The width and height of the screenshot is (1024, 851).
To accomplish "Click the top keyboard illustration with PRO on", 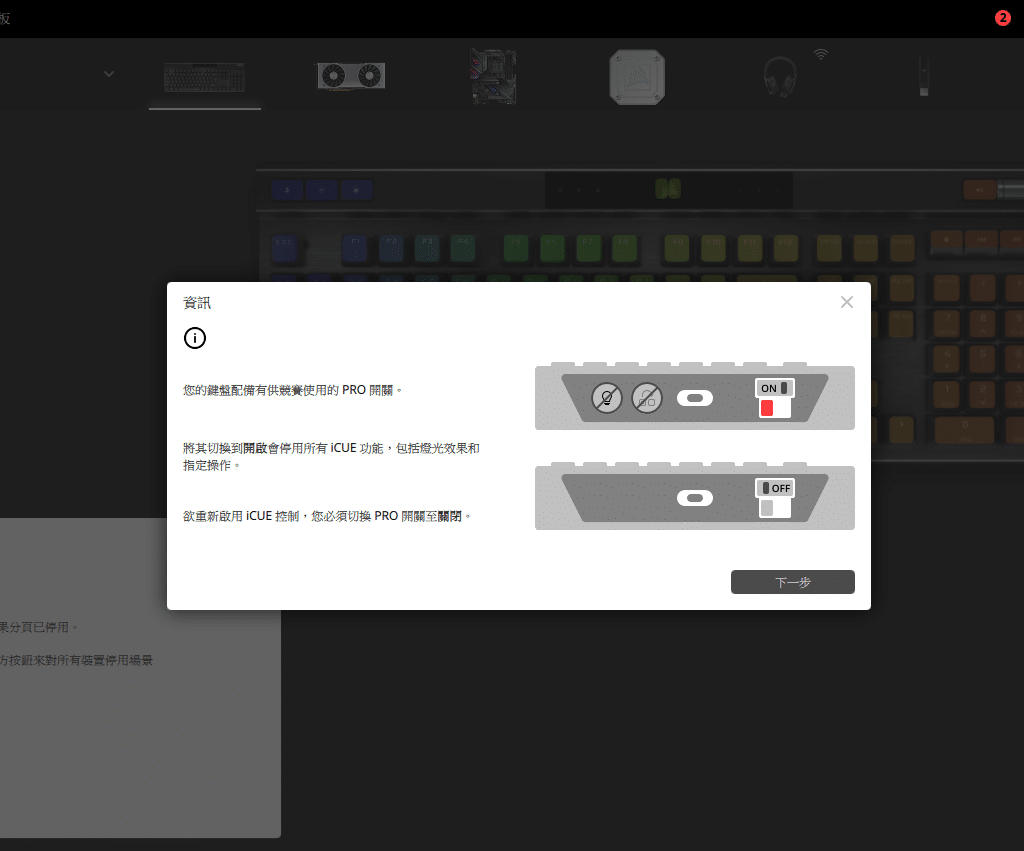I will point(694,397).
